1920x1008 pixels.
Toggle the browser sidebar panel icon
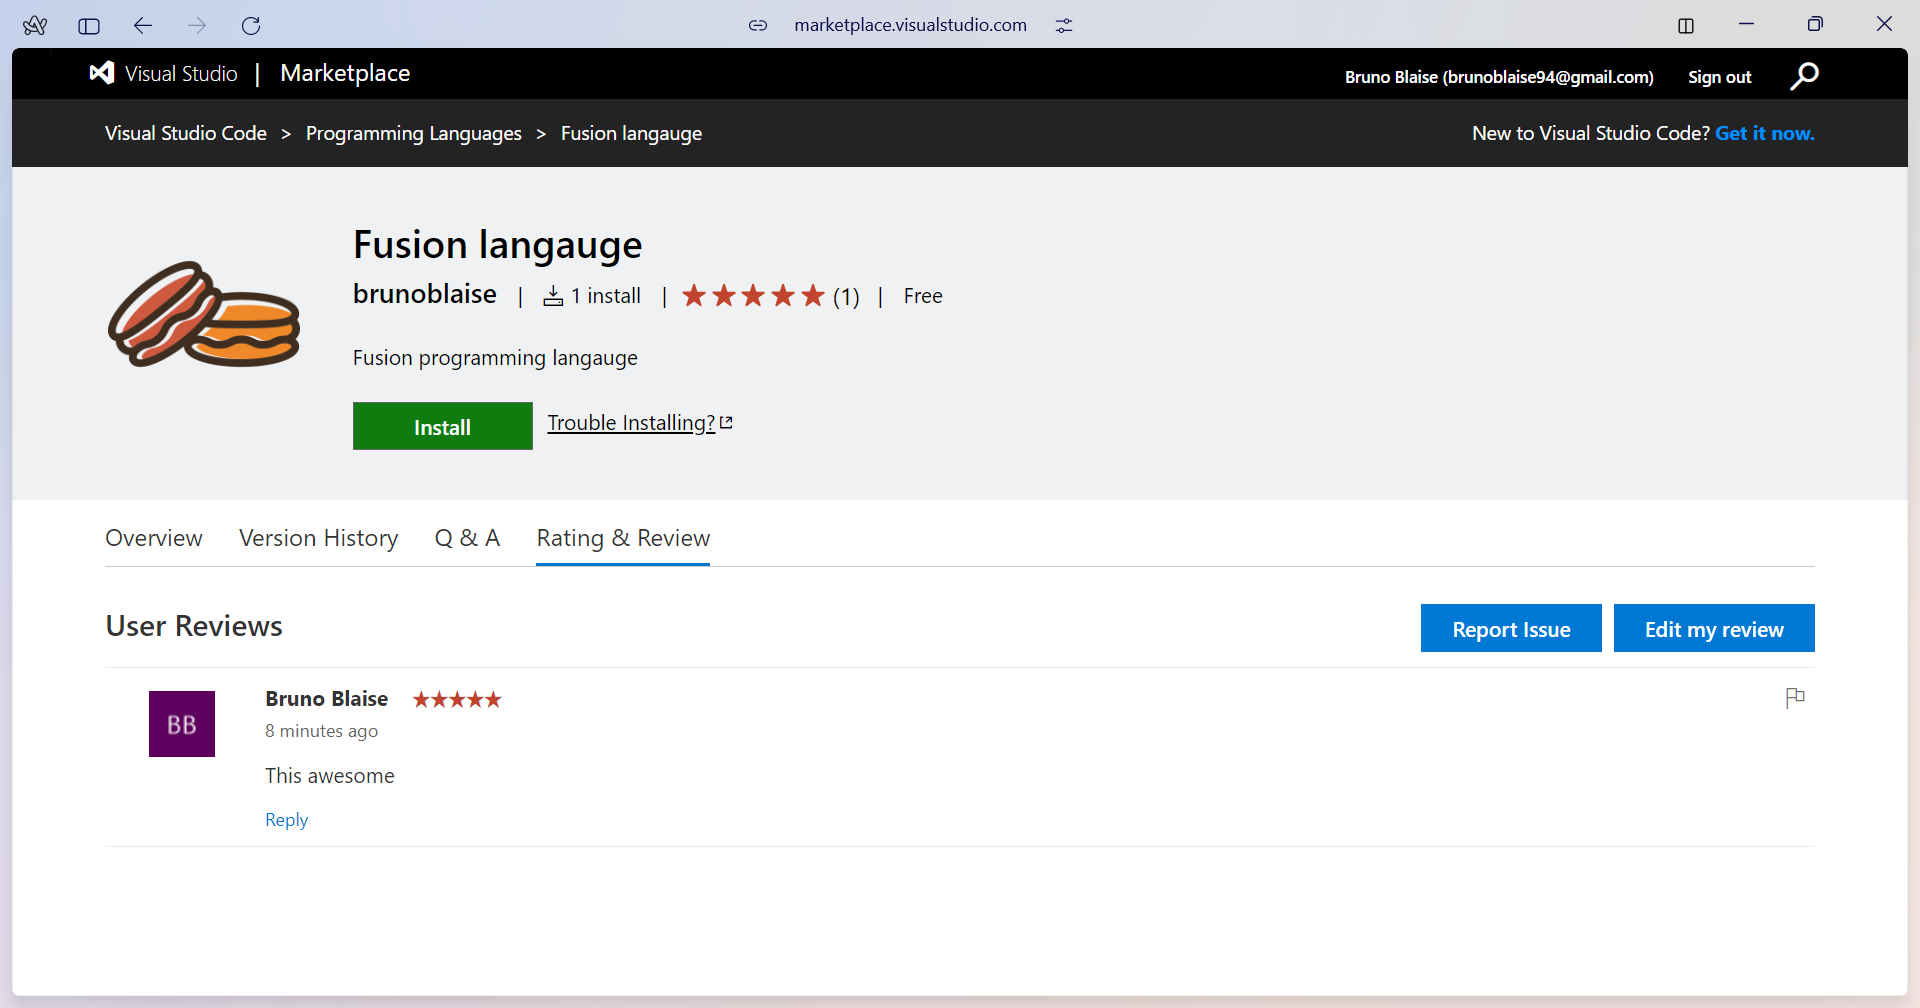89,26
